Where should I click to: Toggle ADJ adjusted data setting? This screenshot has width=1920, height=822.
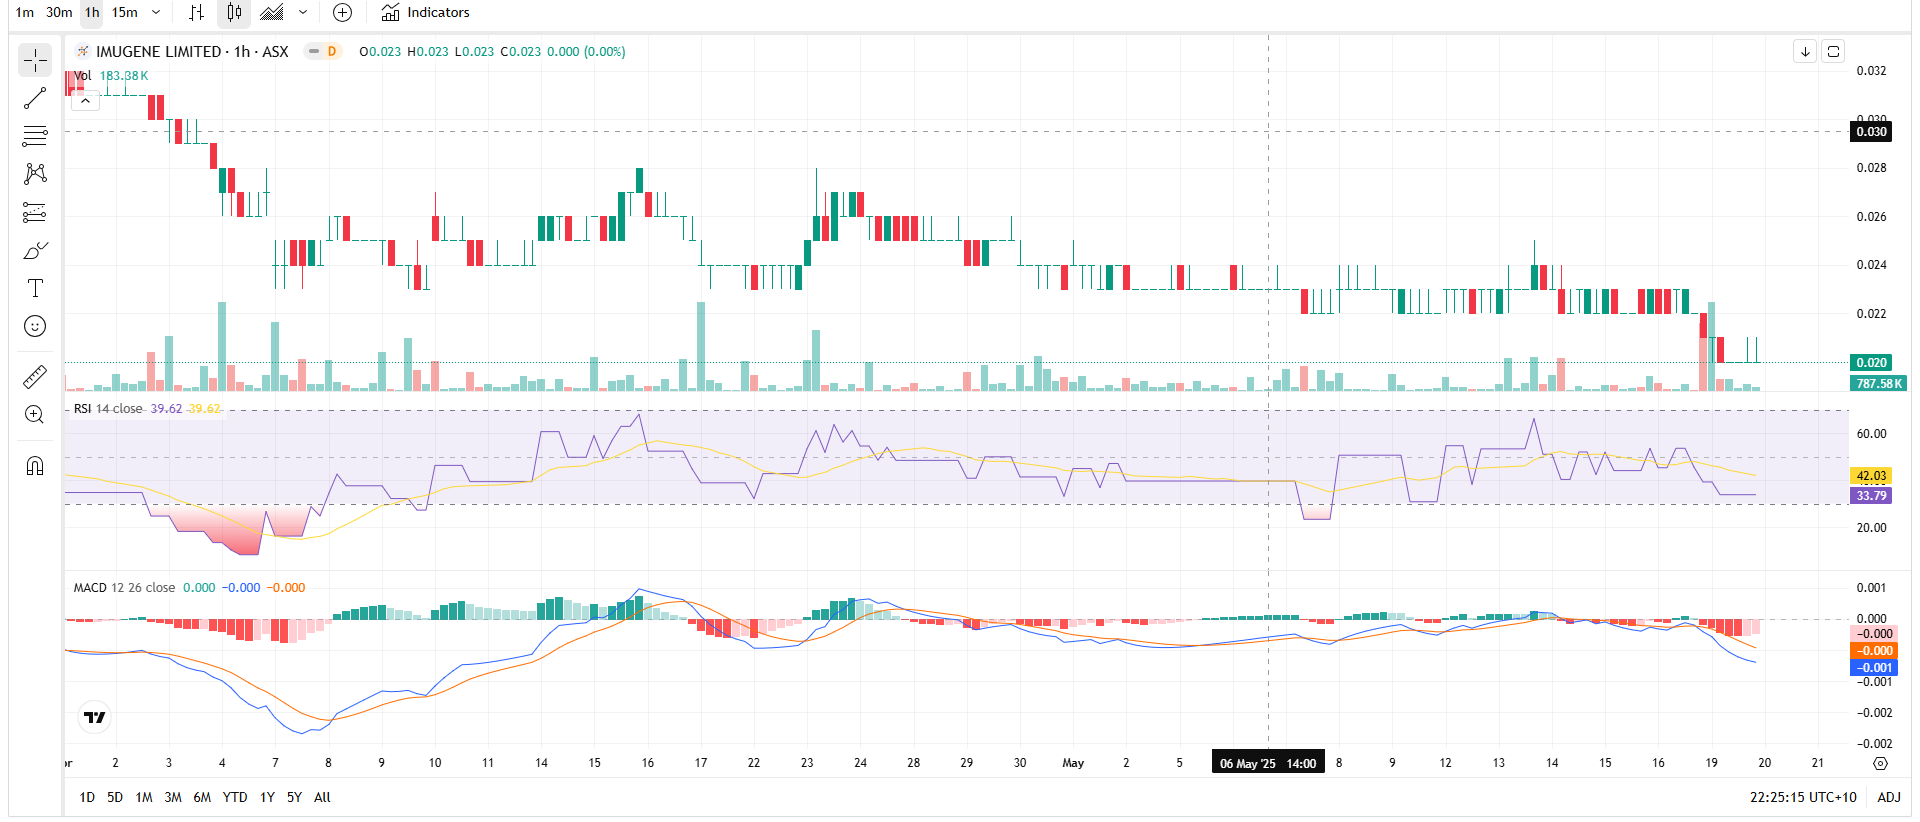1889,797
